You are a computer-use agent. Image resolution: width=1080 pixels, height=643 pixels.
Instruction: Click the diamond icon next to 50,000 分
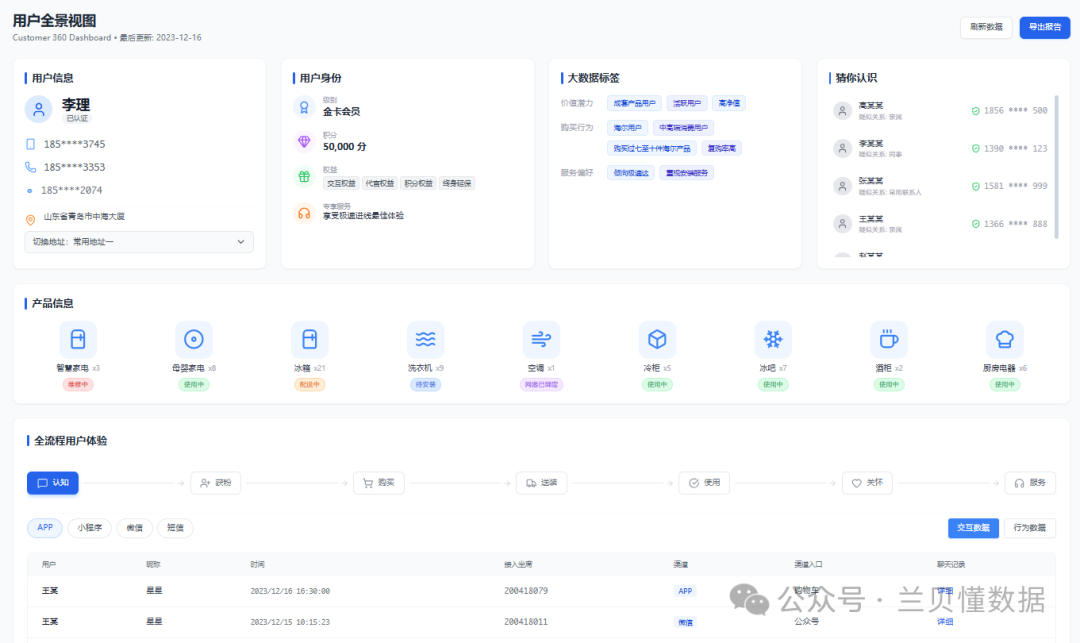coord(304,141)
